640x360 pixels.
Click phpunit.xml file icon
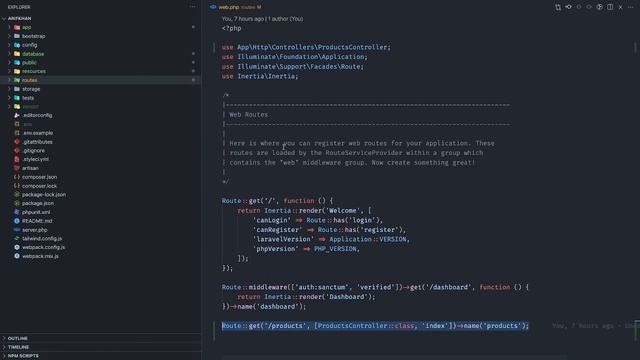click(x=17, y=212)
